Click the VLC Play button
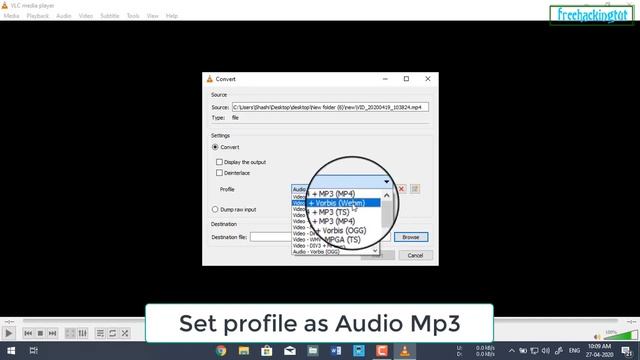 coord(8,333)
